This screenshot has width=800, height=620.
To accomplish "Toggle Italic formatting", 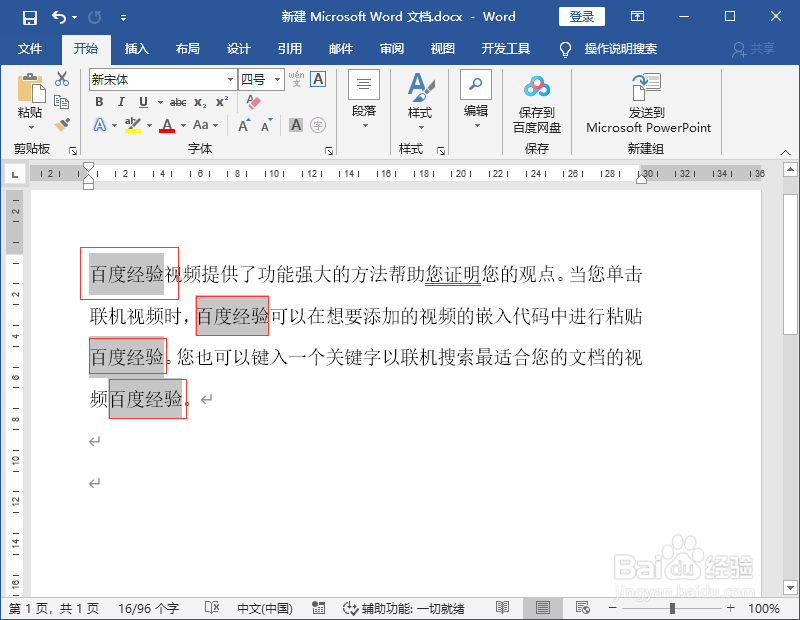I will (x=121, y=102).
